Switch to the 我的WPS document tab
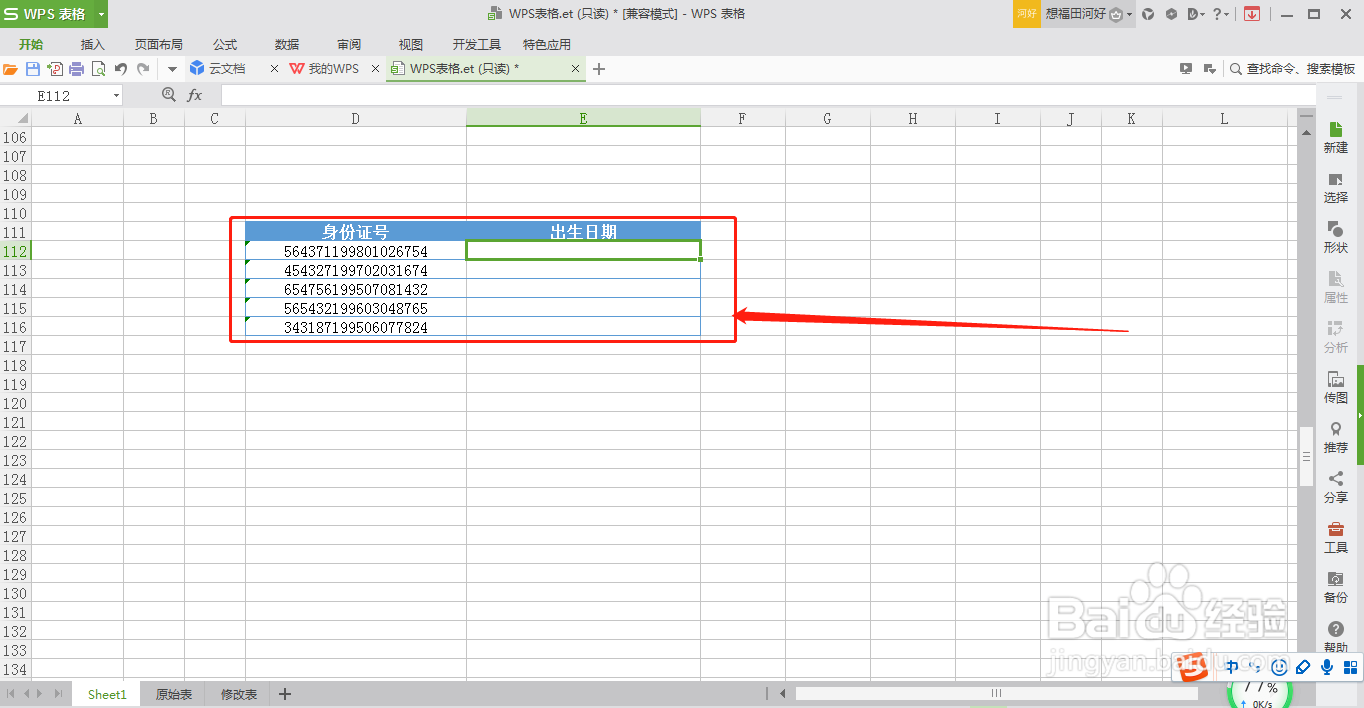This screenshot has height=708, width=1364. click(x=333, y=69)
